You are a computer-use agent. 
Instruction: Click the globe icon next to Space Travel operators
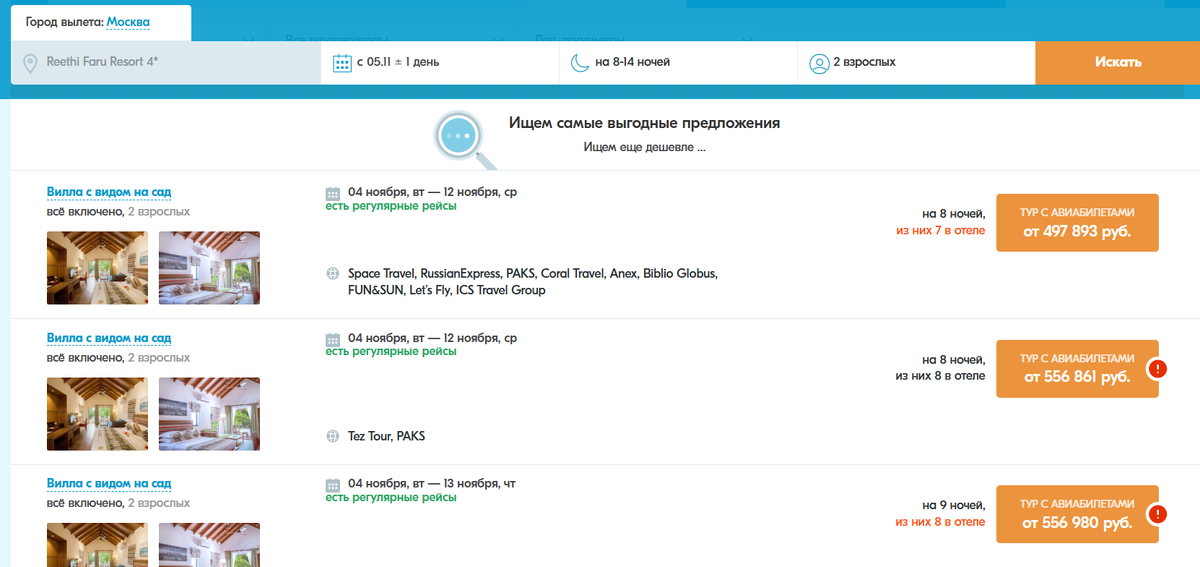coord(333,274)
